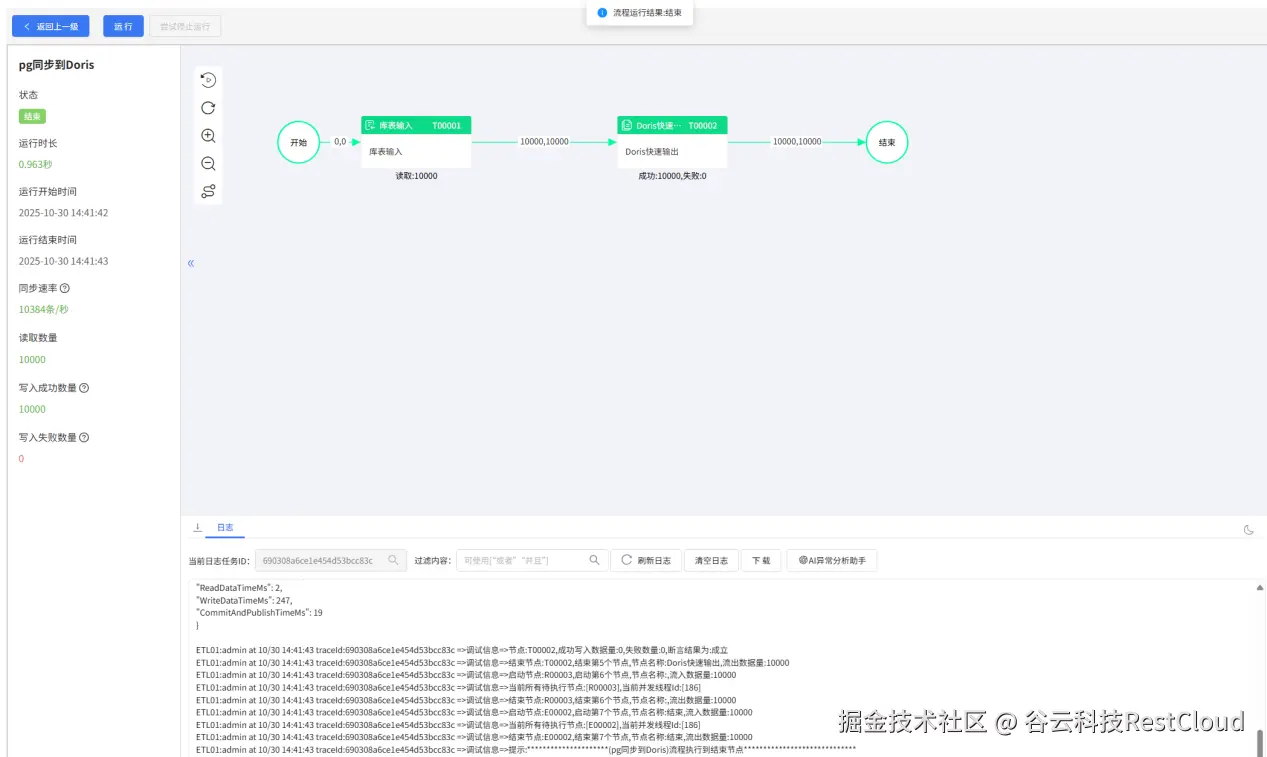
Task: Click the search icon in the filter field
Action: point(594,560)
